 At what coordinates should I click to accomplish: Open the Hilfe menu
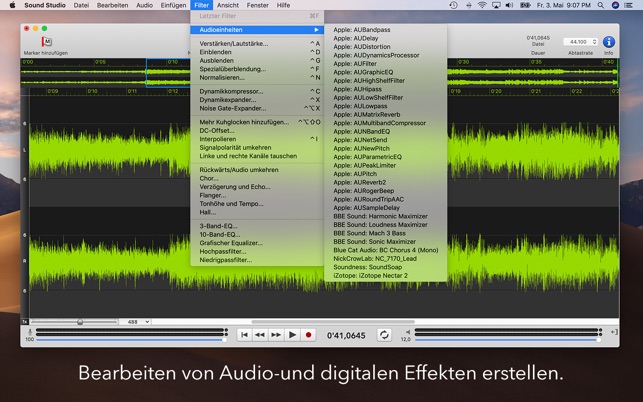tap(283, 5)
